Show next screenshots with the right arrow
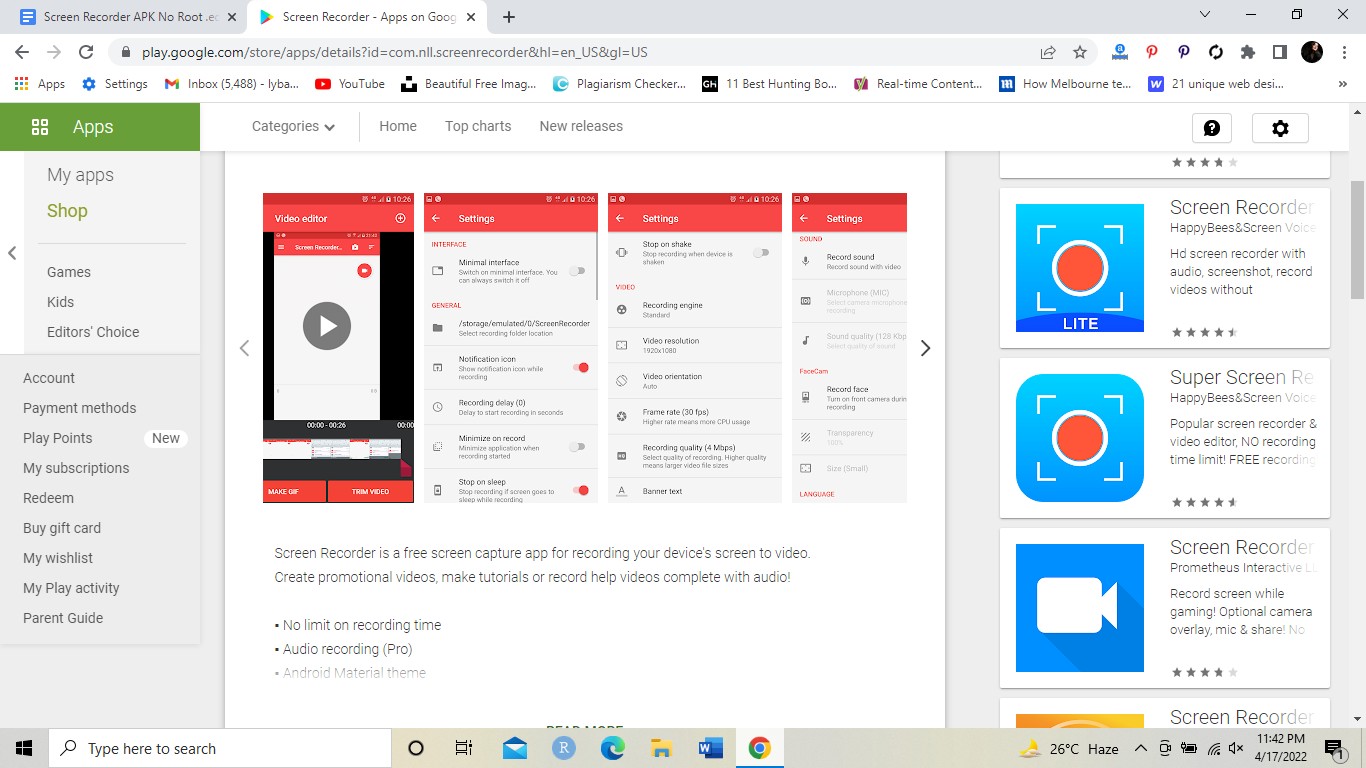 click(925, 348)
